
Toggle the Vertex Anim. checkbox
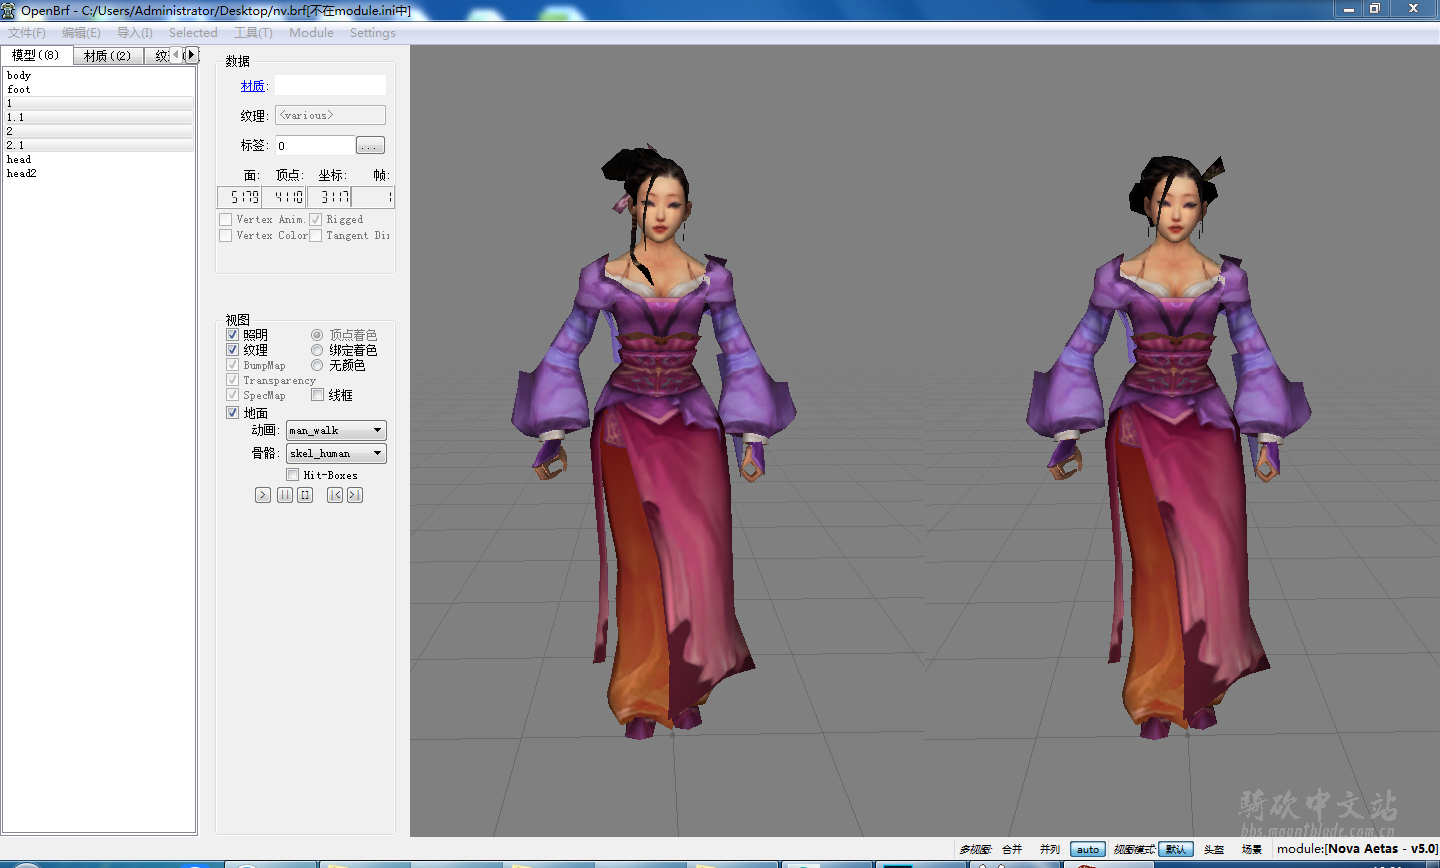(225, 219)
